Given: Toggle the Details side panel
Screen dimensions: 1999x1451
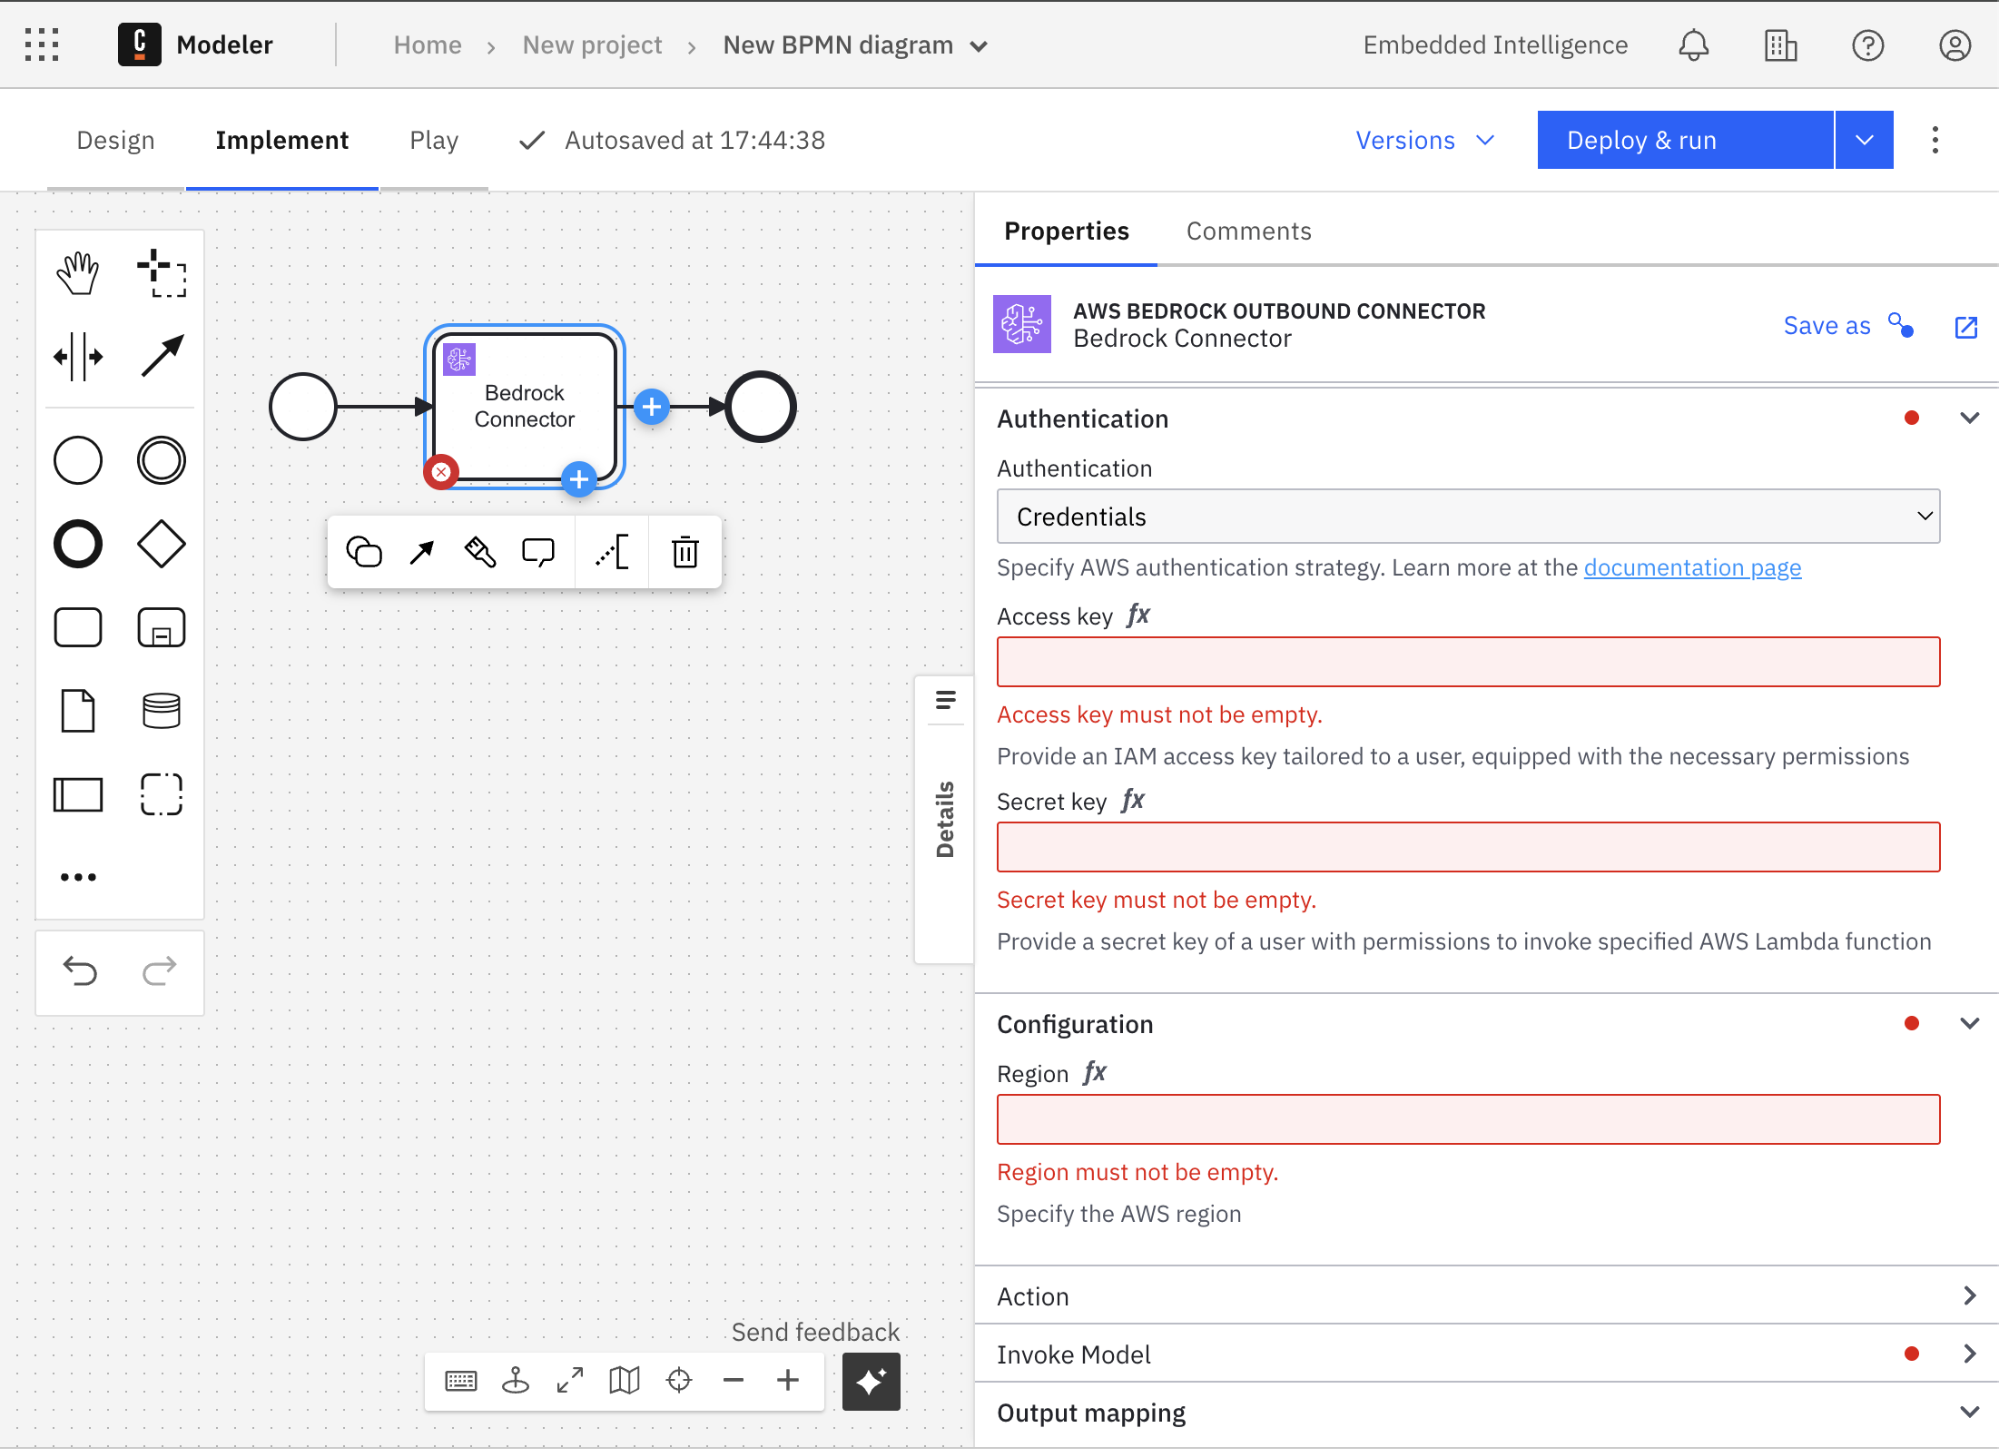Looking at the screenshot, I should point(945,820).
